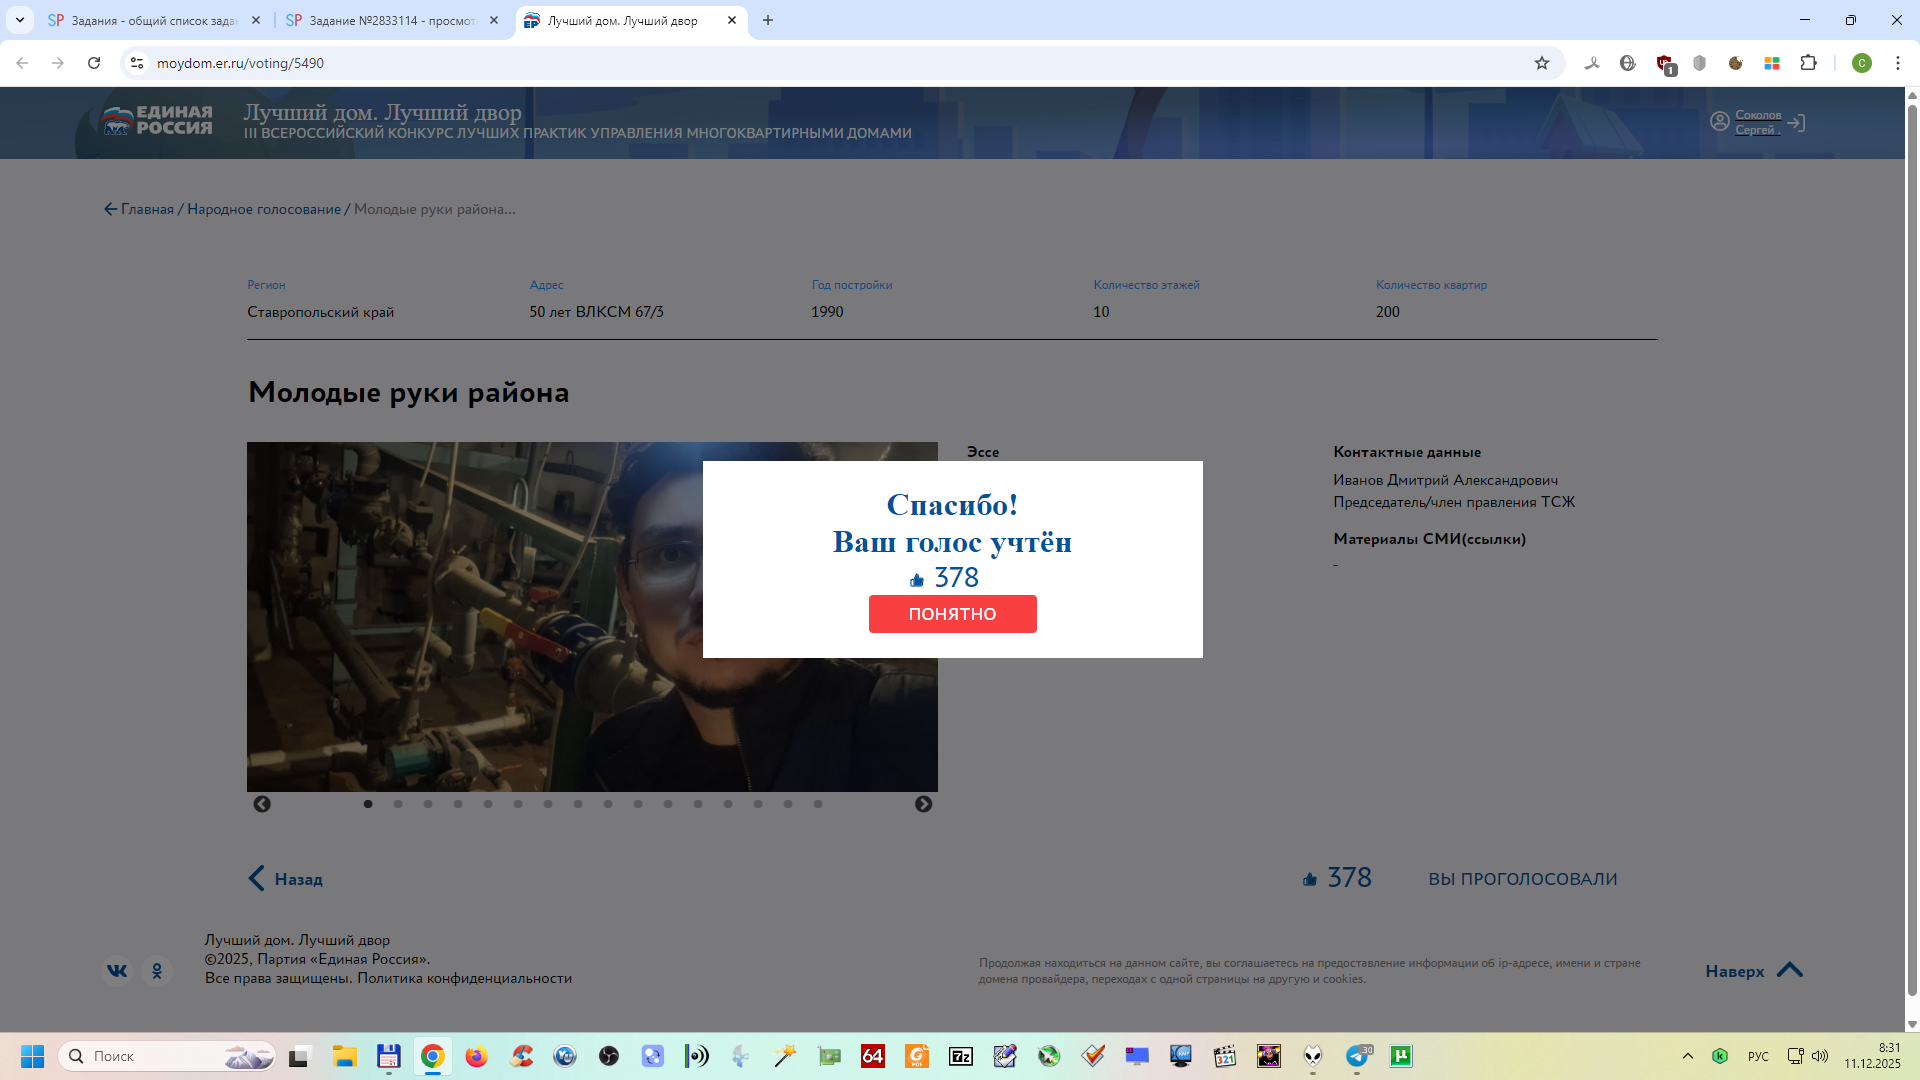Open the Народное голосование breadcrumb link

pyautogui.click(x=264, y=209)
